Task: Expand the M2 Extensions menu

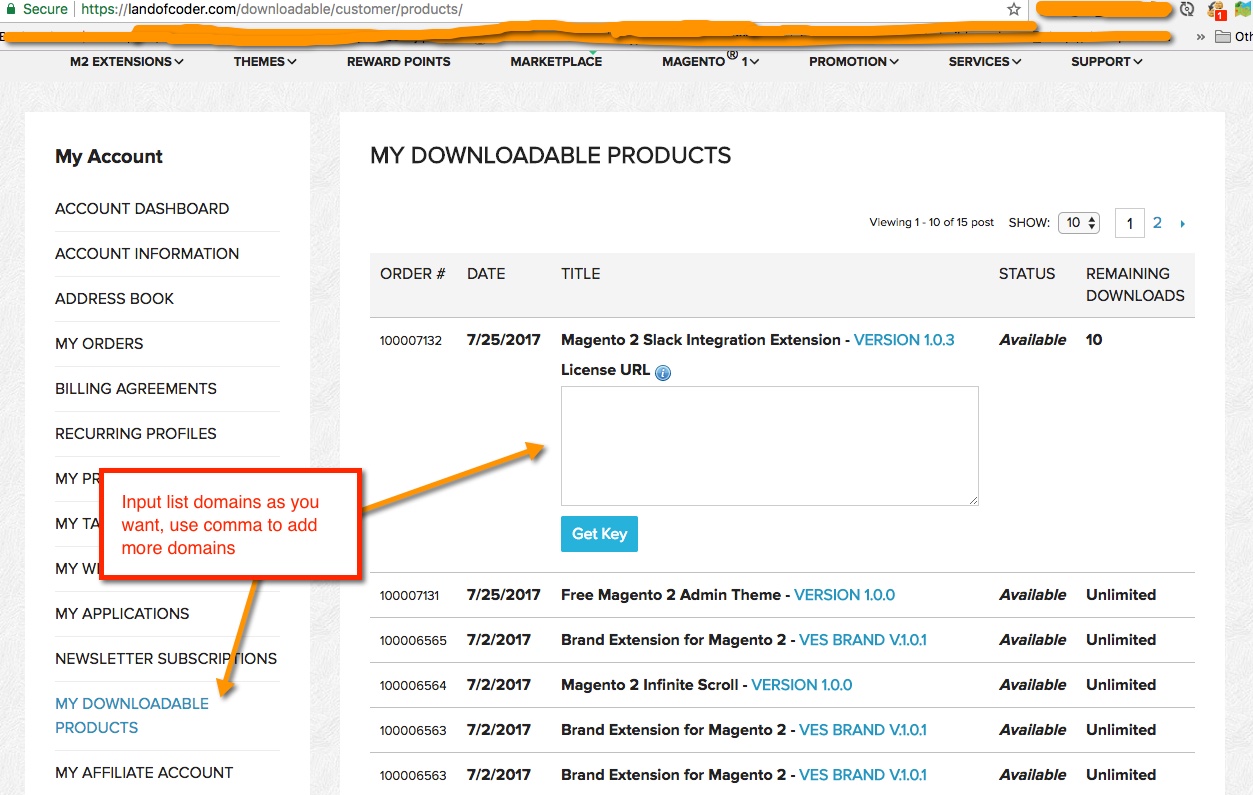Action: click(x=127, y=61)
